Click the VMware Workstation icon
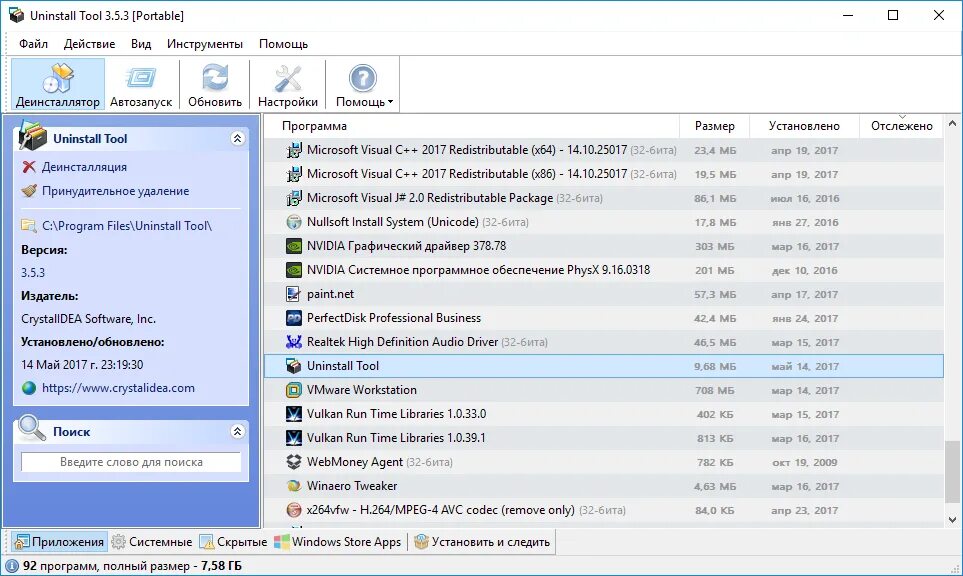 tap(294, 389)
